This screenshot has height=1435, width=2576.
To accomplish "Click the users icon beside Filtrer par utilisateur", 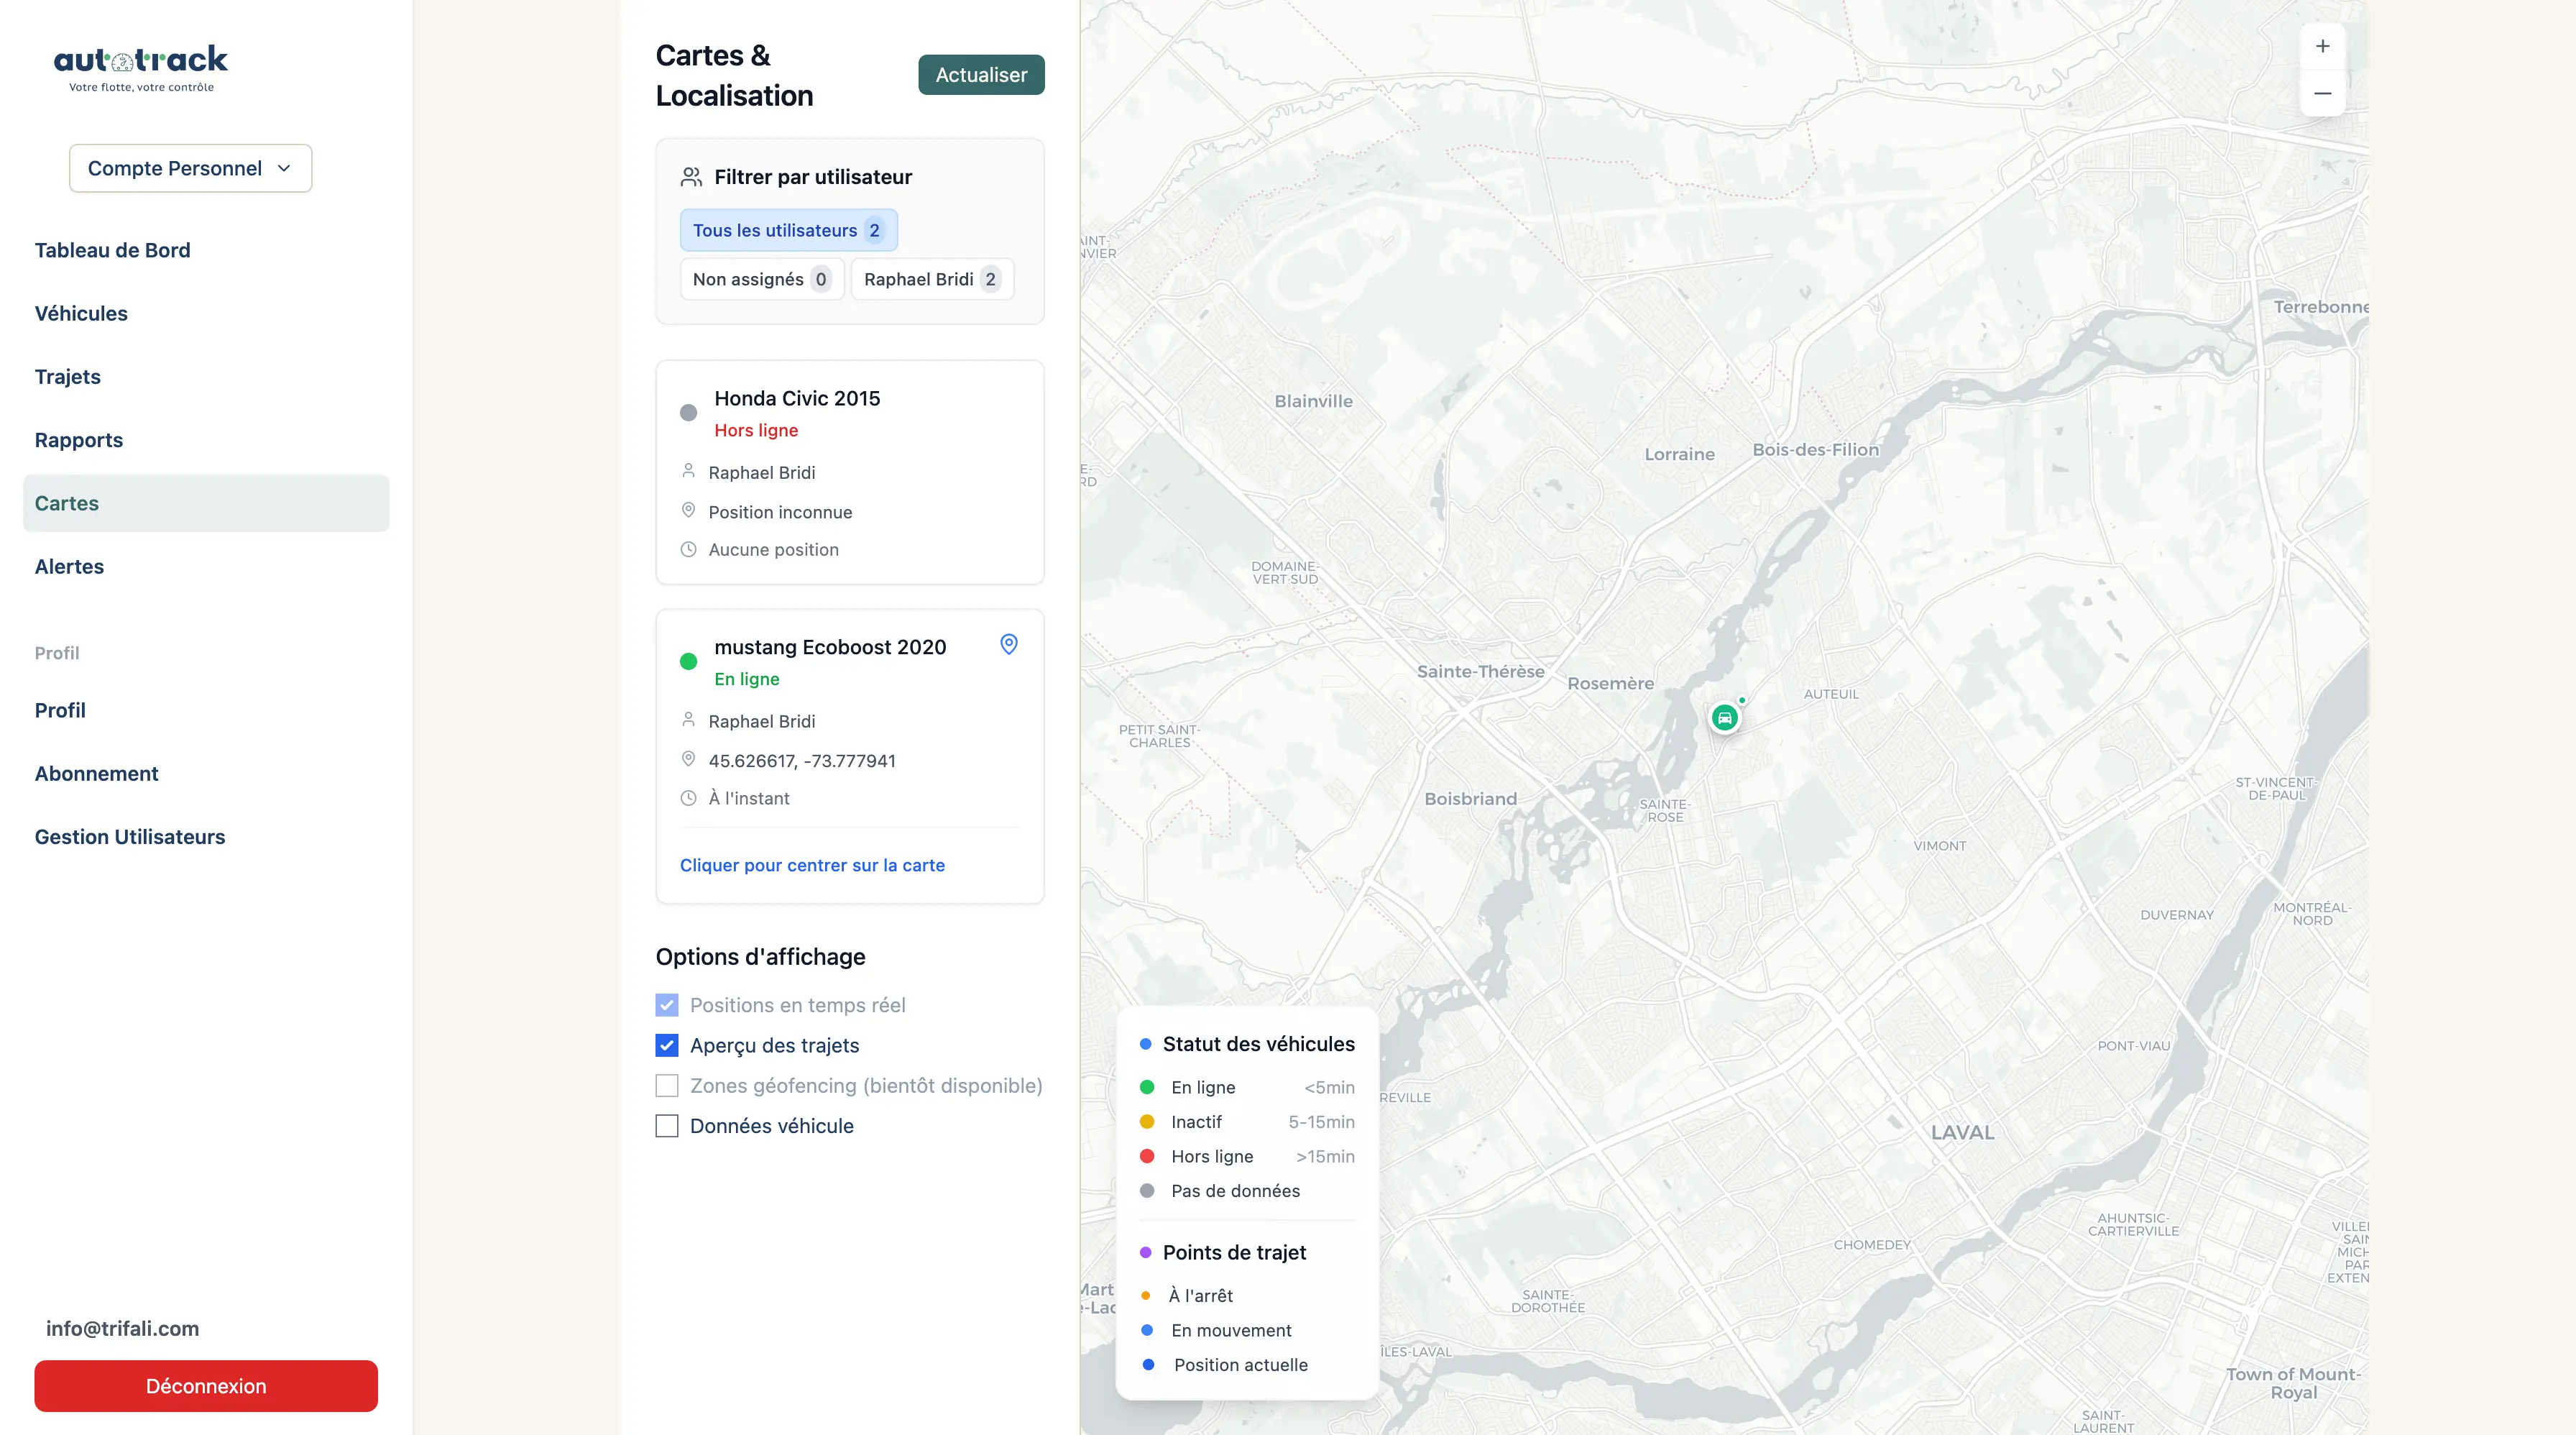I will pos(691,177).
